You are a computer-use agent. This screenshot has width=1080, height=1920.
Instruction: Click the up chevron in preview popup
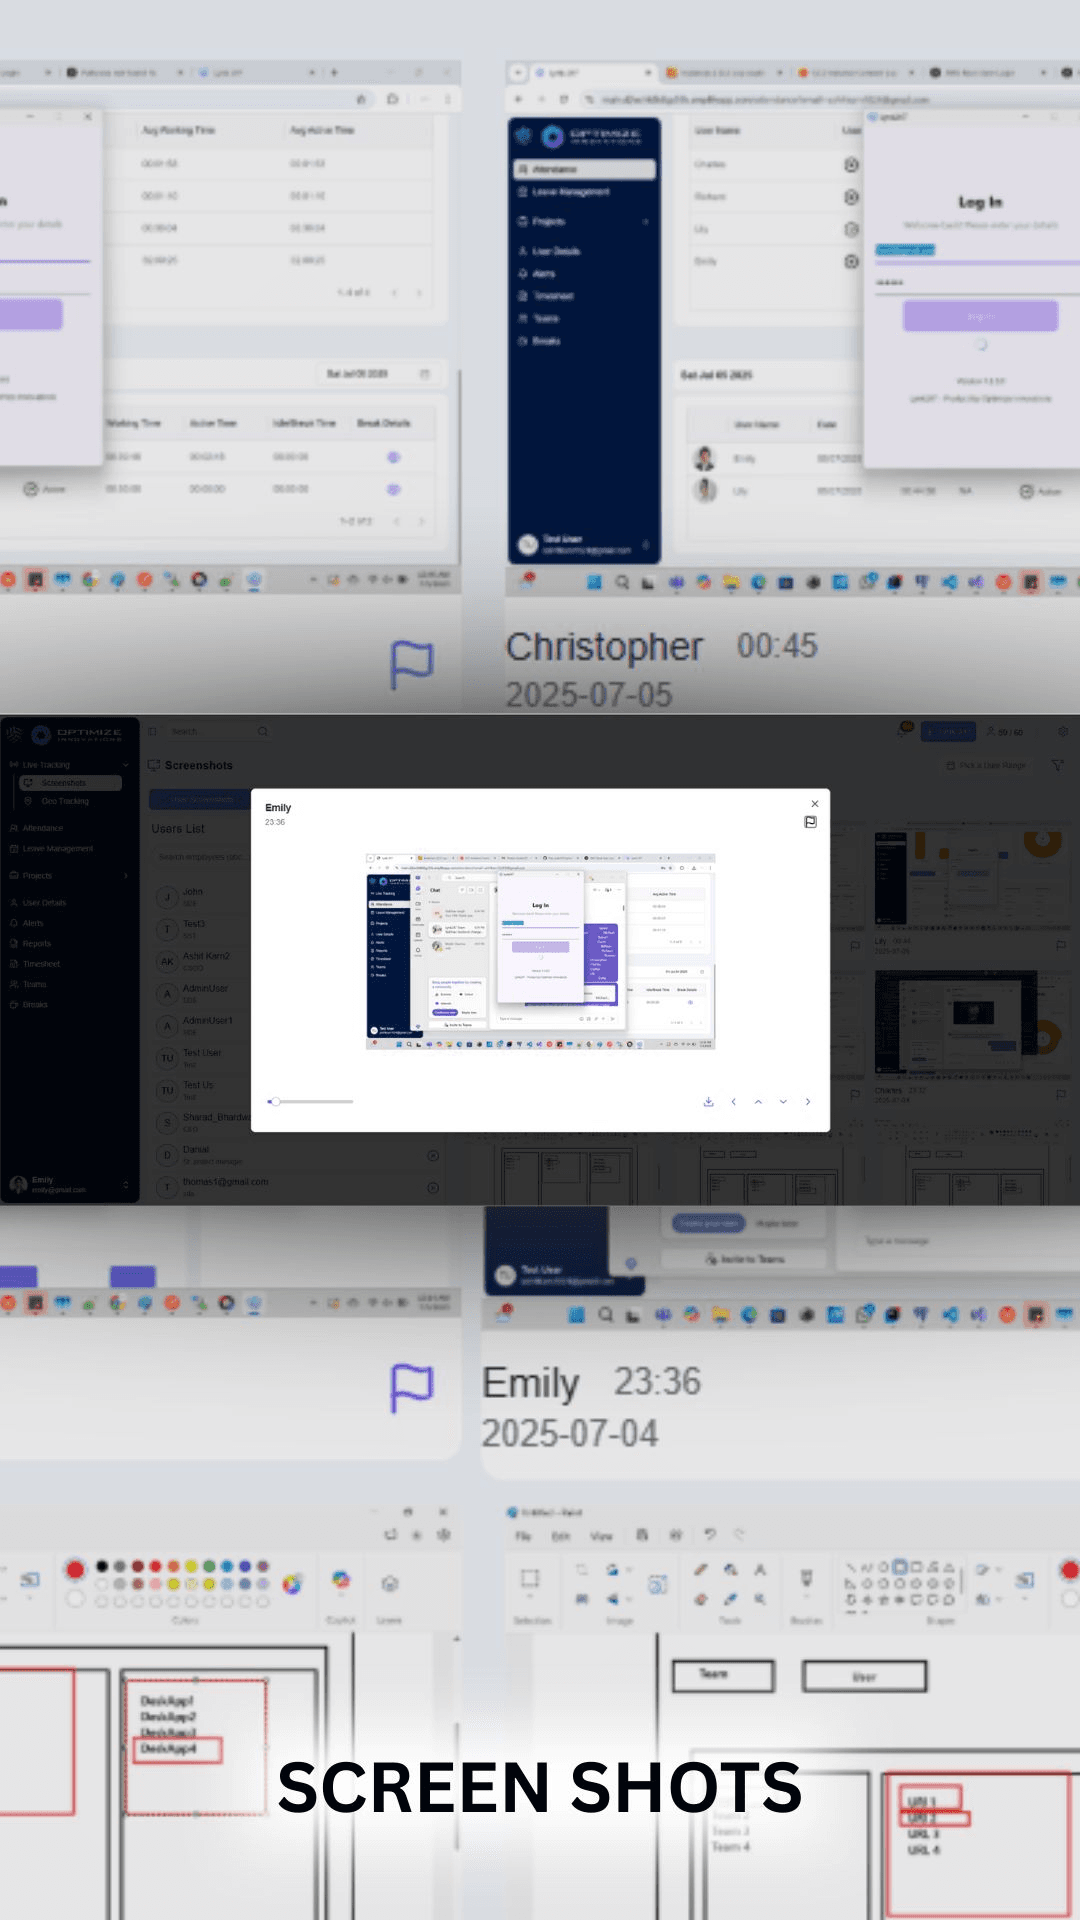[x=758, y=1102]
